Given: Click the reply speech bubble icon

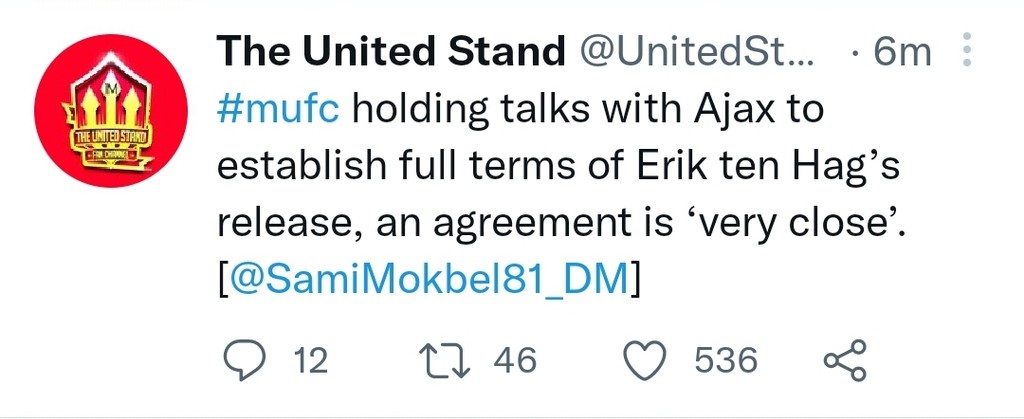Looking at the screenshot, I should pos(242,360).
